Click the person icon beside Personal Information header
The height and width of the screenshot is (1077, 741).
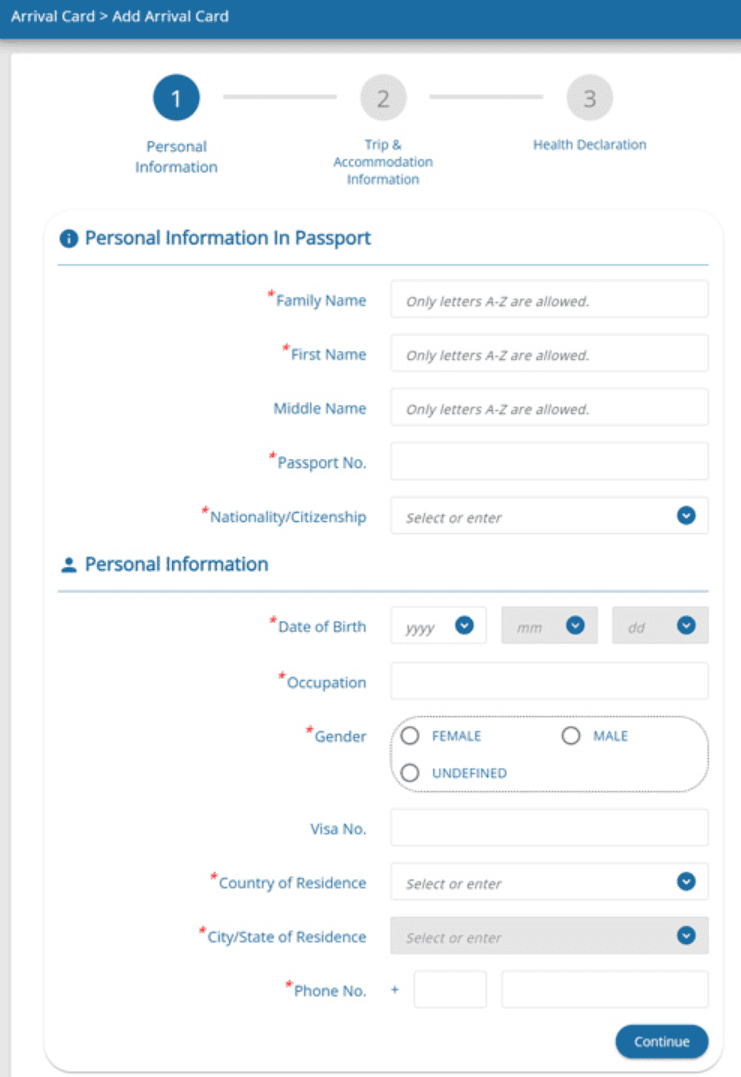tap(67, 564)
